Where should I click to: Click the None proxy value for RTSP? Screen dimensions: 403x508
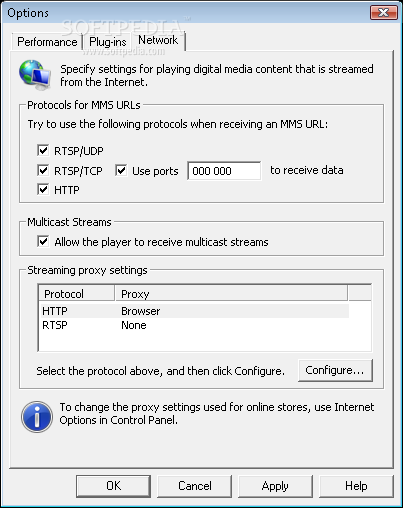pos(134,325)
